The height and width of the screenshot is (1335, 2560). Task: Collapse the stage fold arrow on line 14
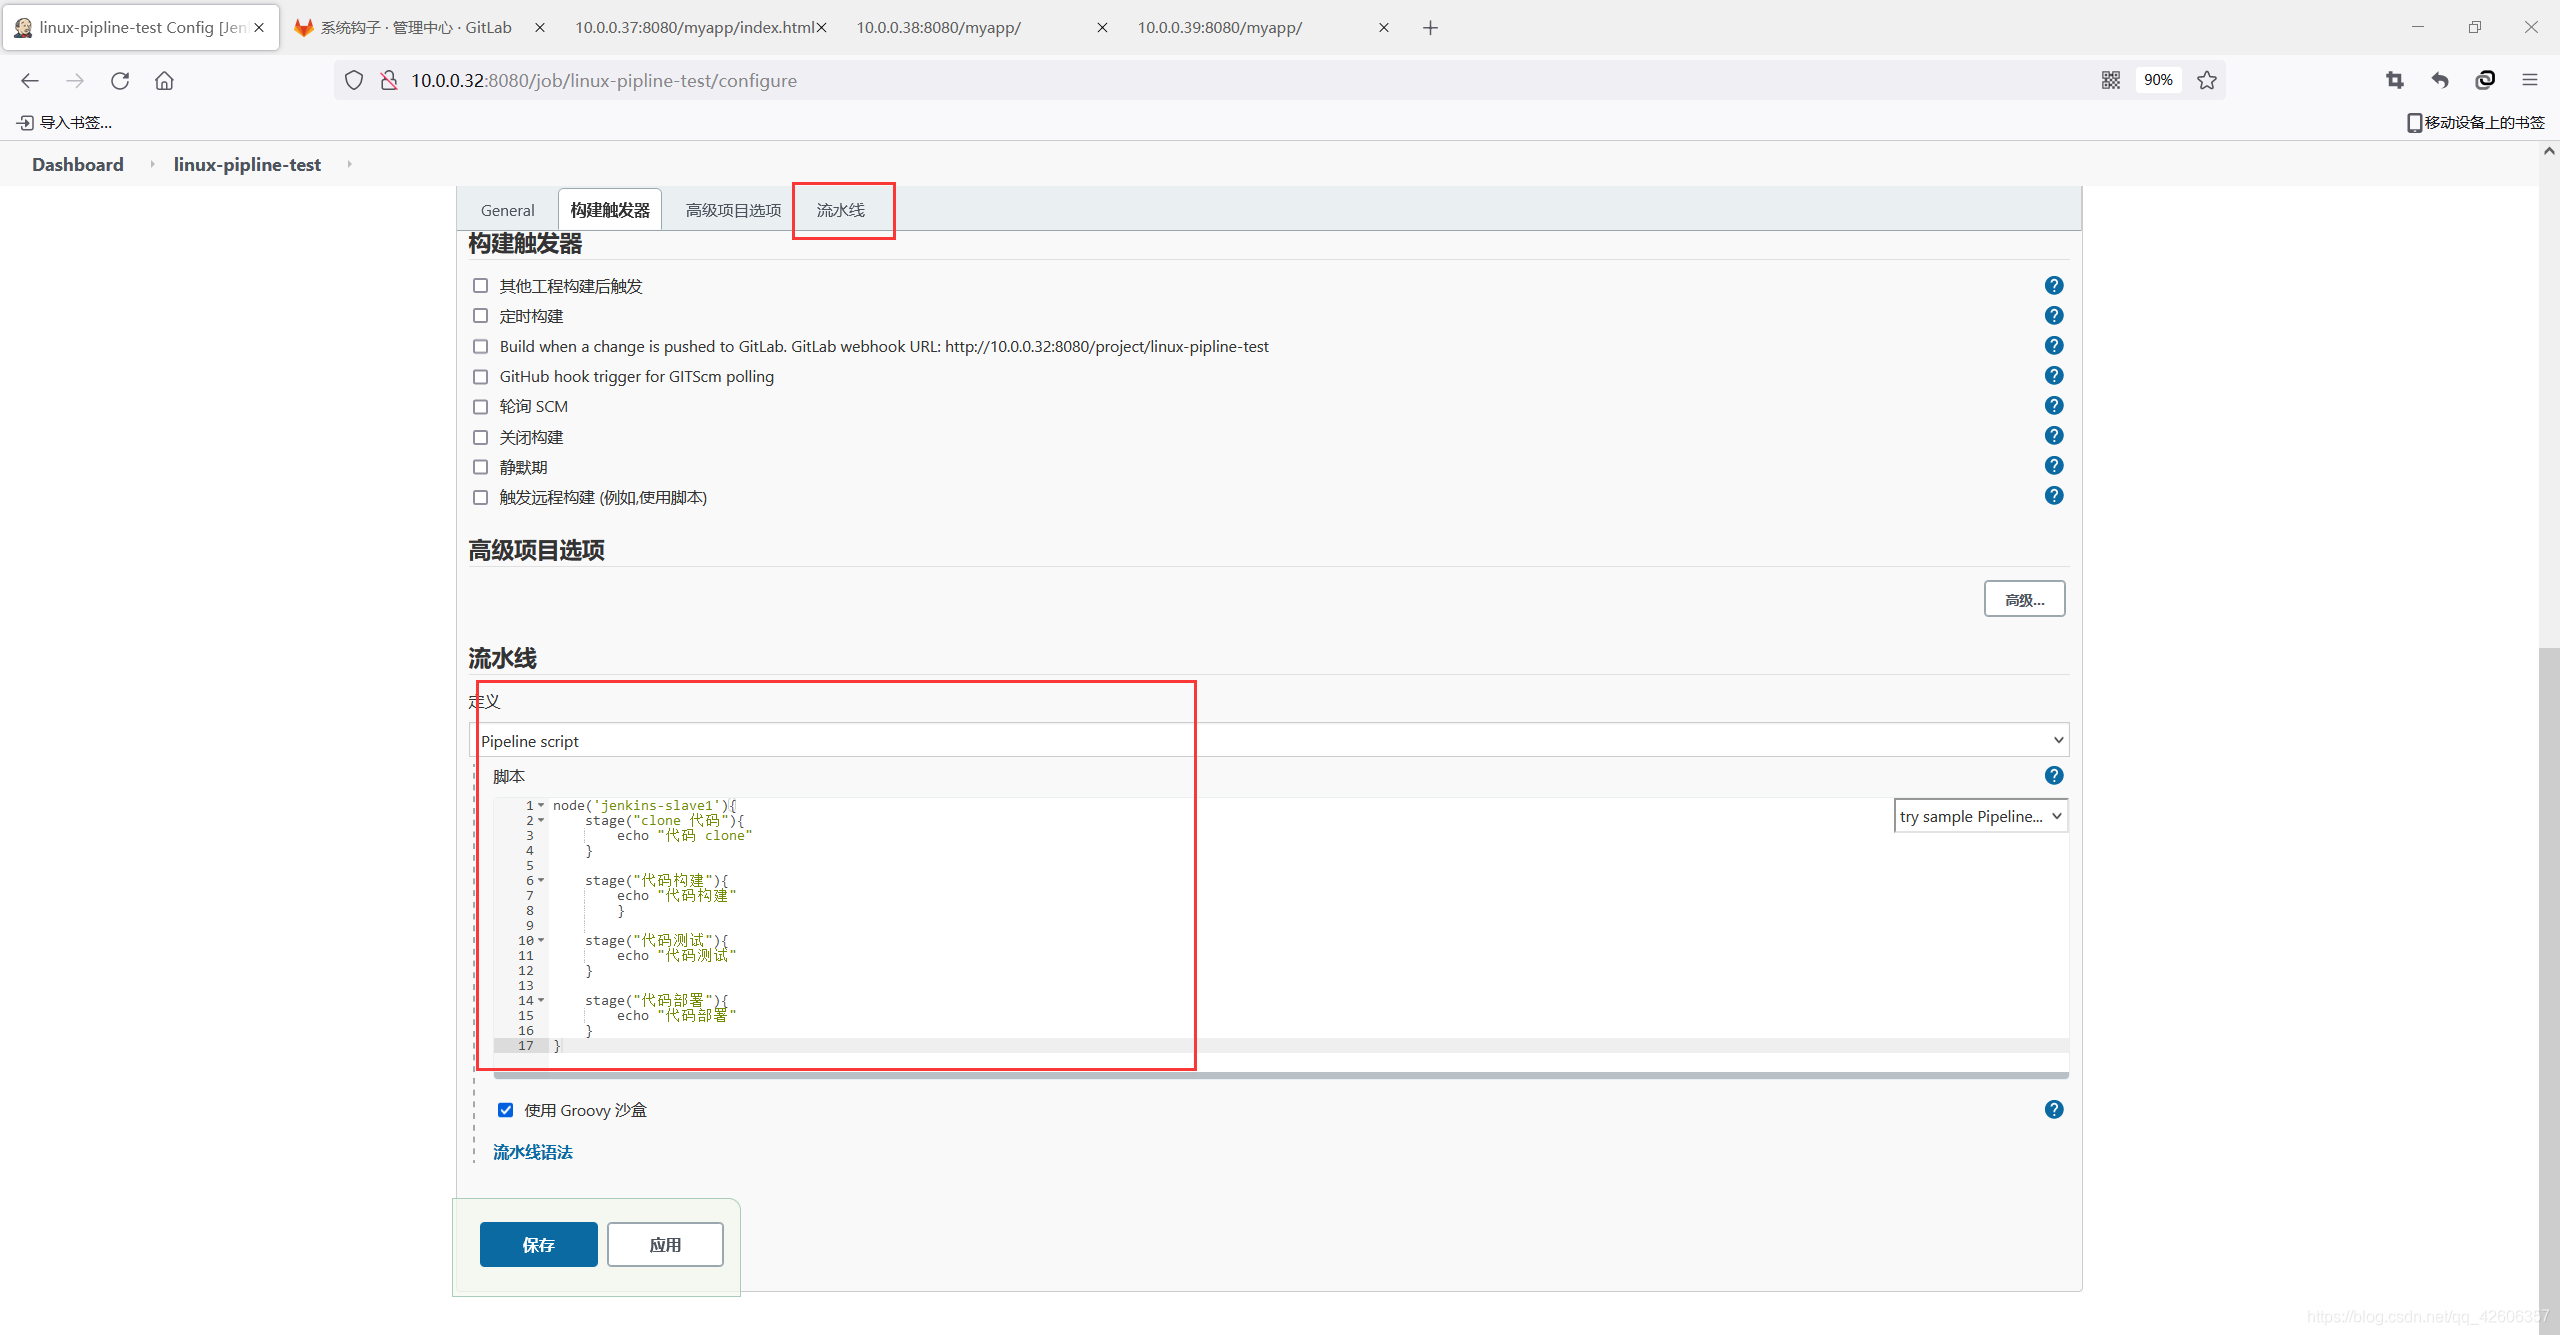click(x=541, y=1000)
